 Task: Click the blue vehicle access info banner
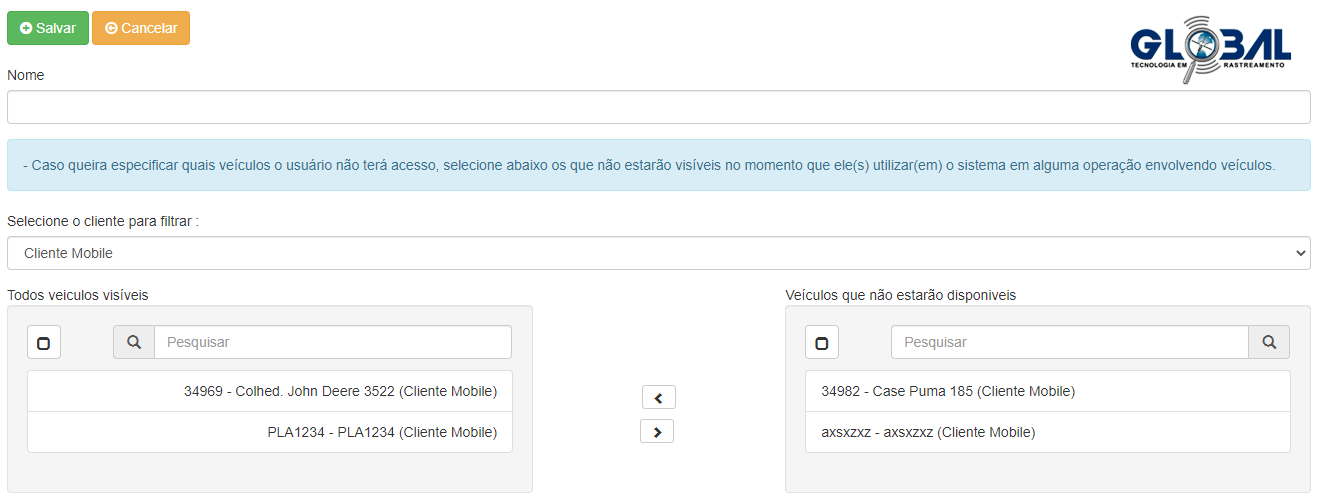click(x=658, y=165)
